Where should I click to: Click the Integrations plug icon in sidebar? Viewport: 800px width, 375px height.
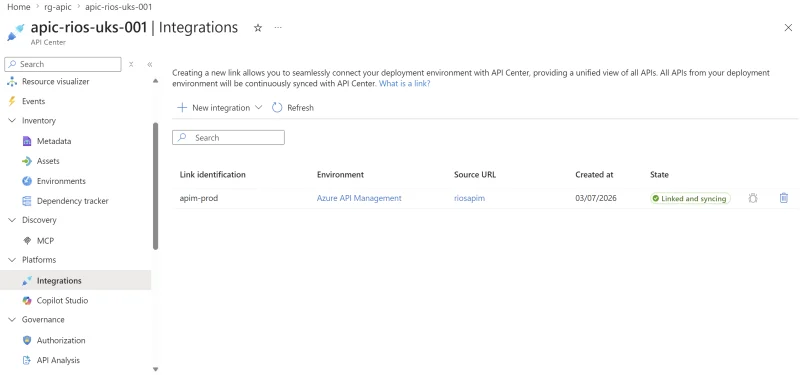point(27,281)
